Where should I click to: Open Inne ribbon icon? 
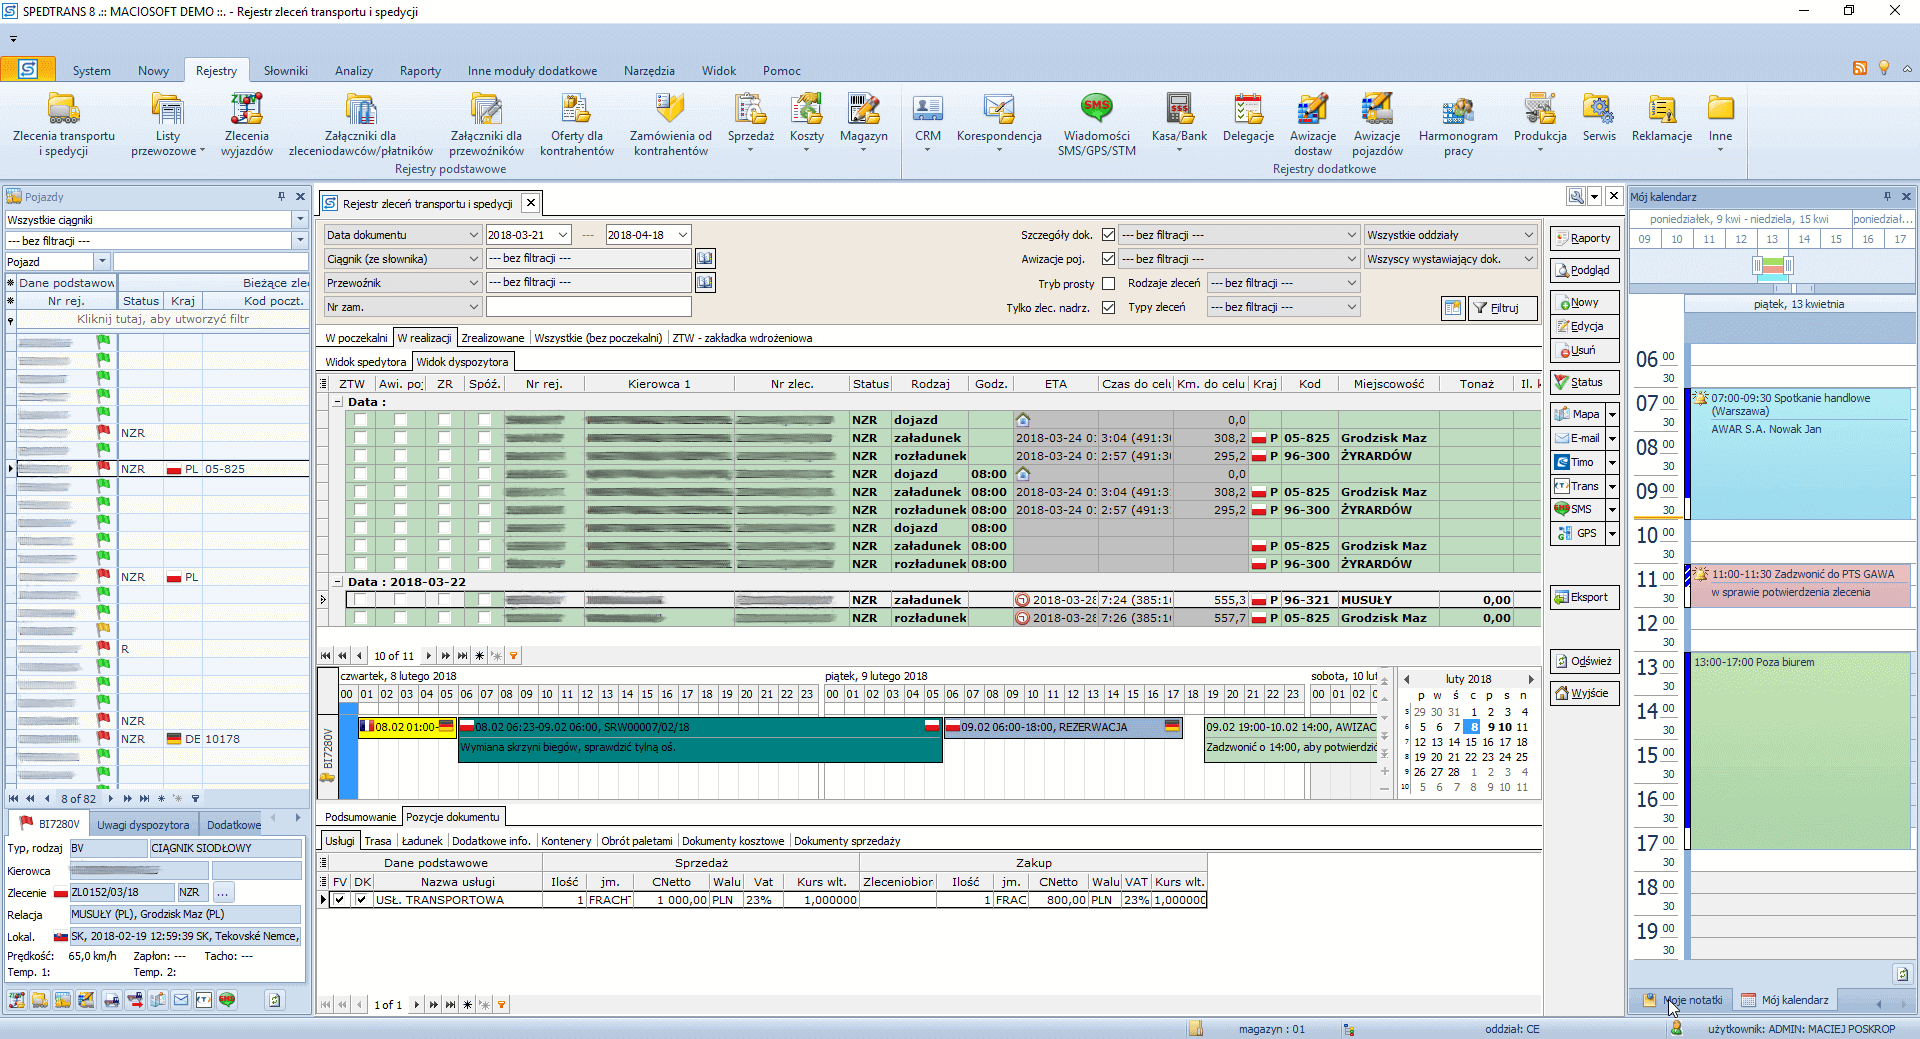(1720, 124)
